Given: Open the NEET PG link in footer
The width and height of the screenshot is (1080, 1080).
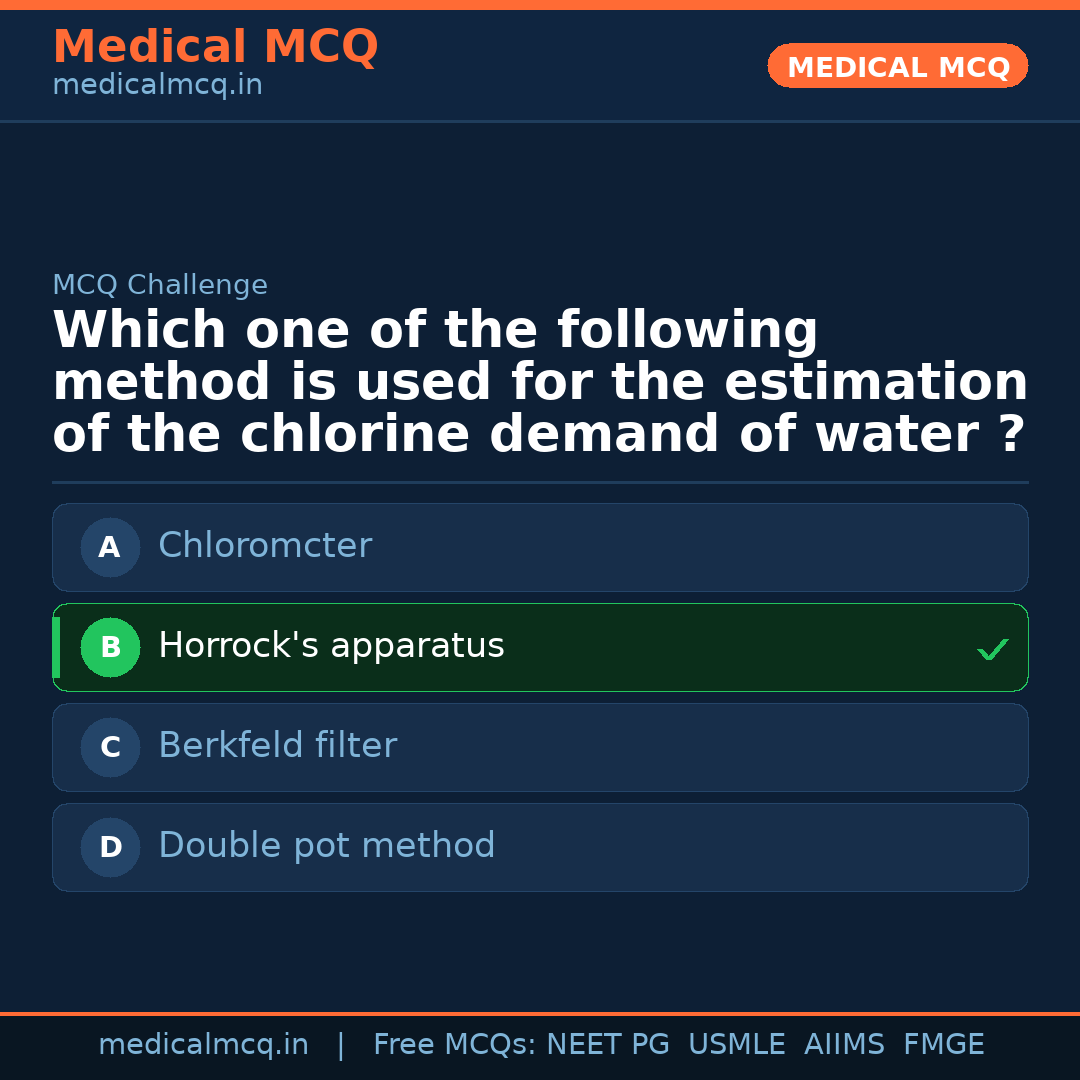Looking at the screenshot, I should click(x=607, y=1044).
